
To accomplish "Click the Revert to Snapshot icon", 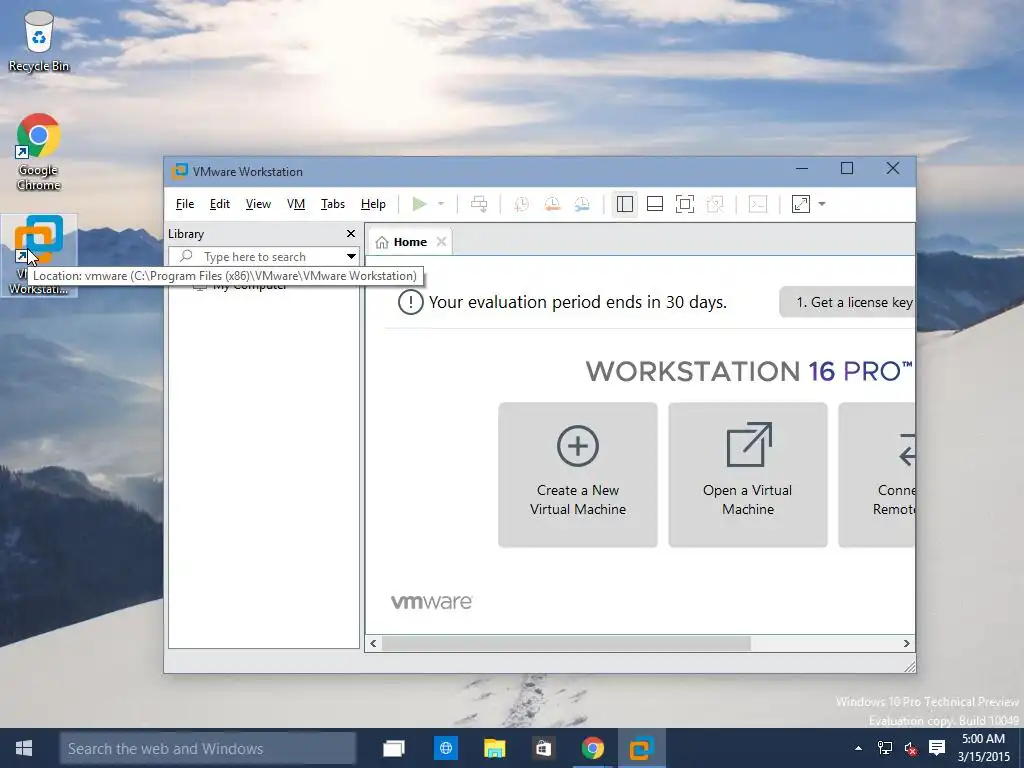I will [x=552, y=204].
